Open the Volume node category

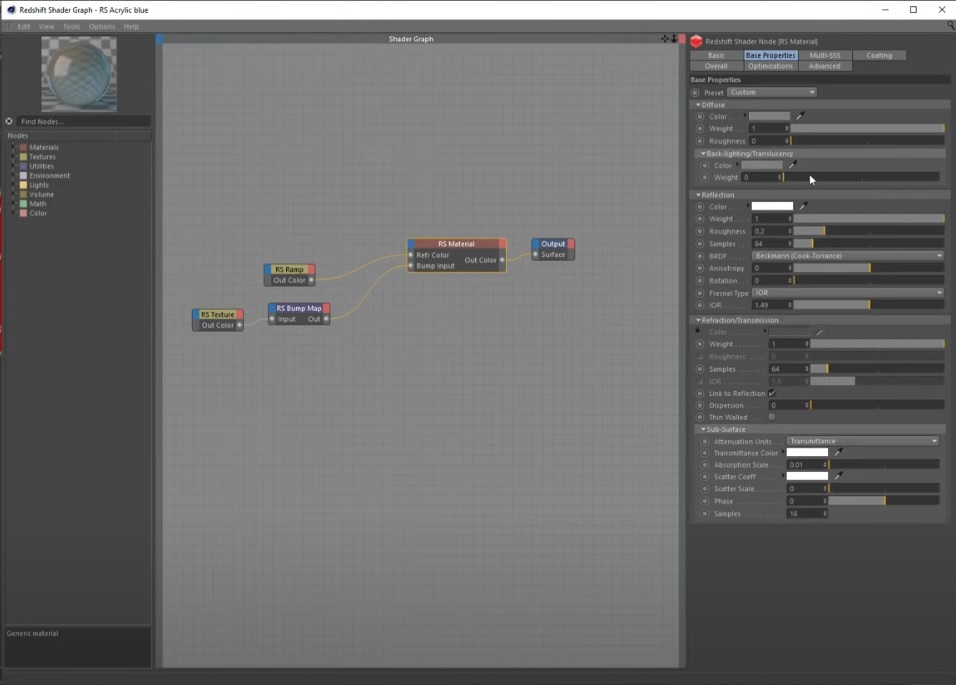tap(41, 194)
